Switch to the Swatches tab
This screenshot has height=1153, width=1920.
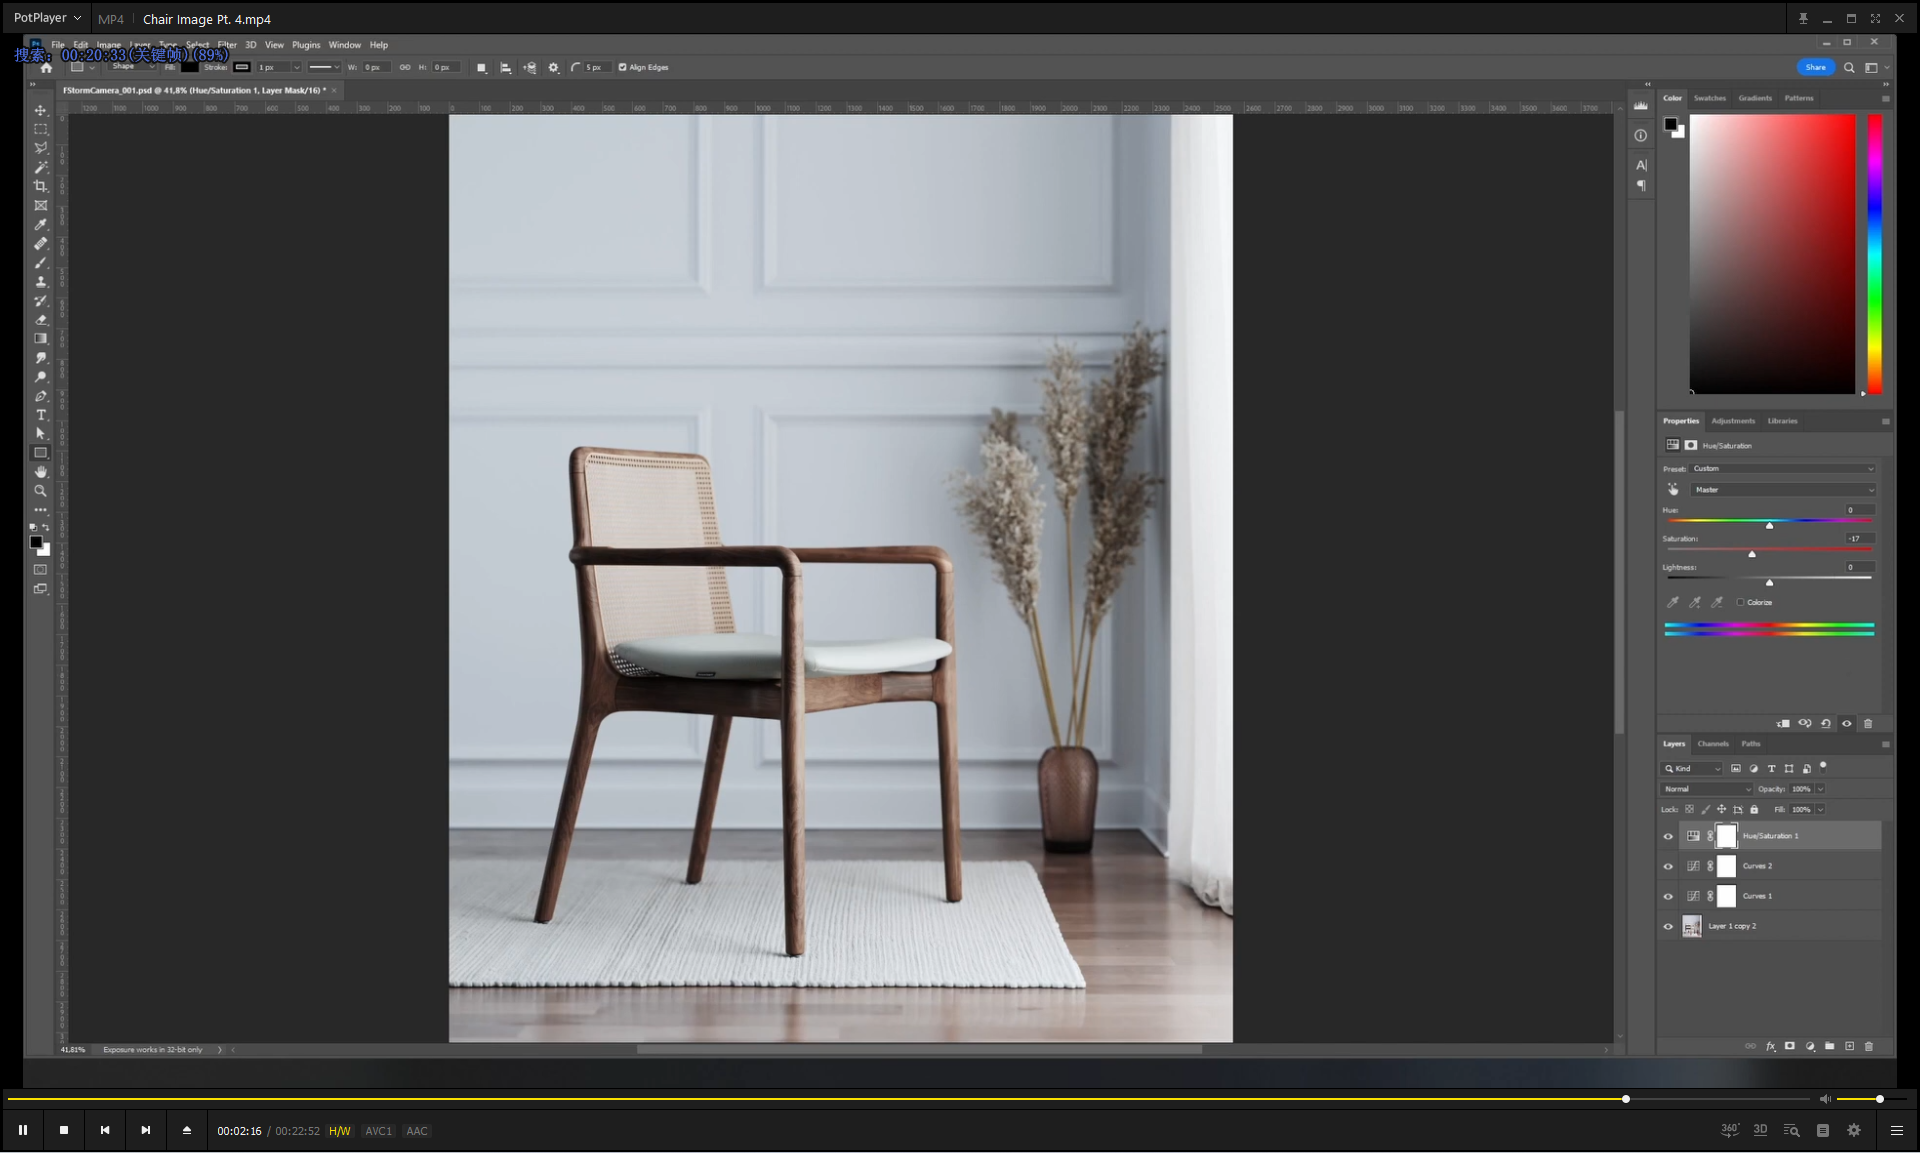pos(1710,98)
